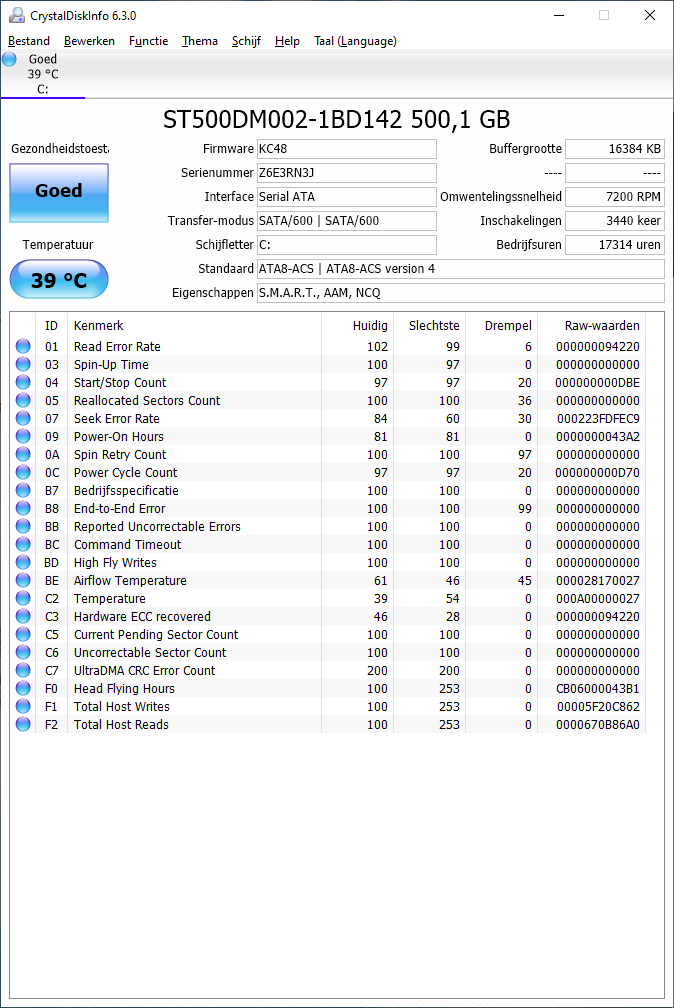Click the Firmware field showing KC48
This screenshot has height=1008, width=674.
(x=346, y=149)
